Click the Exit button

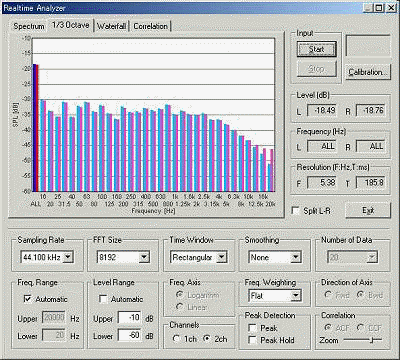368,211
